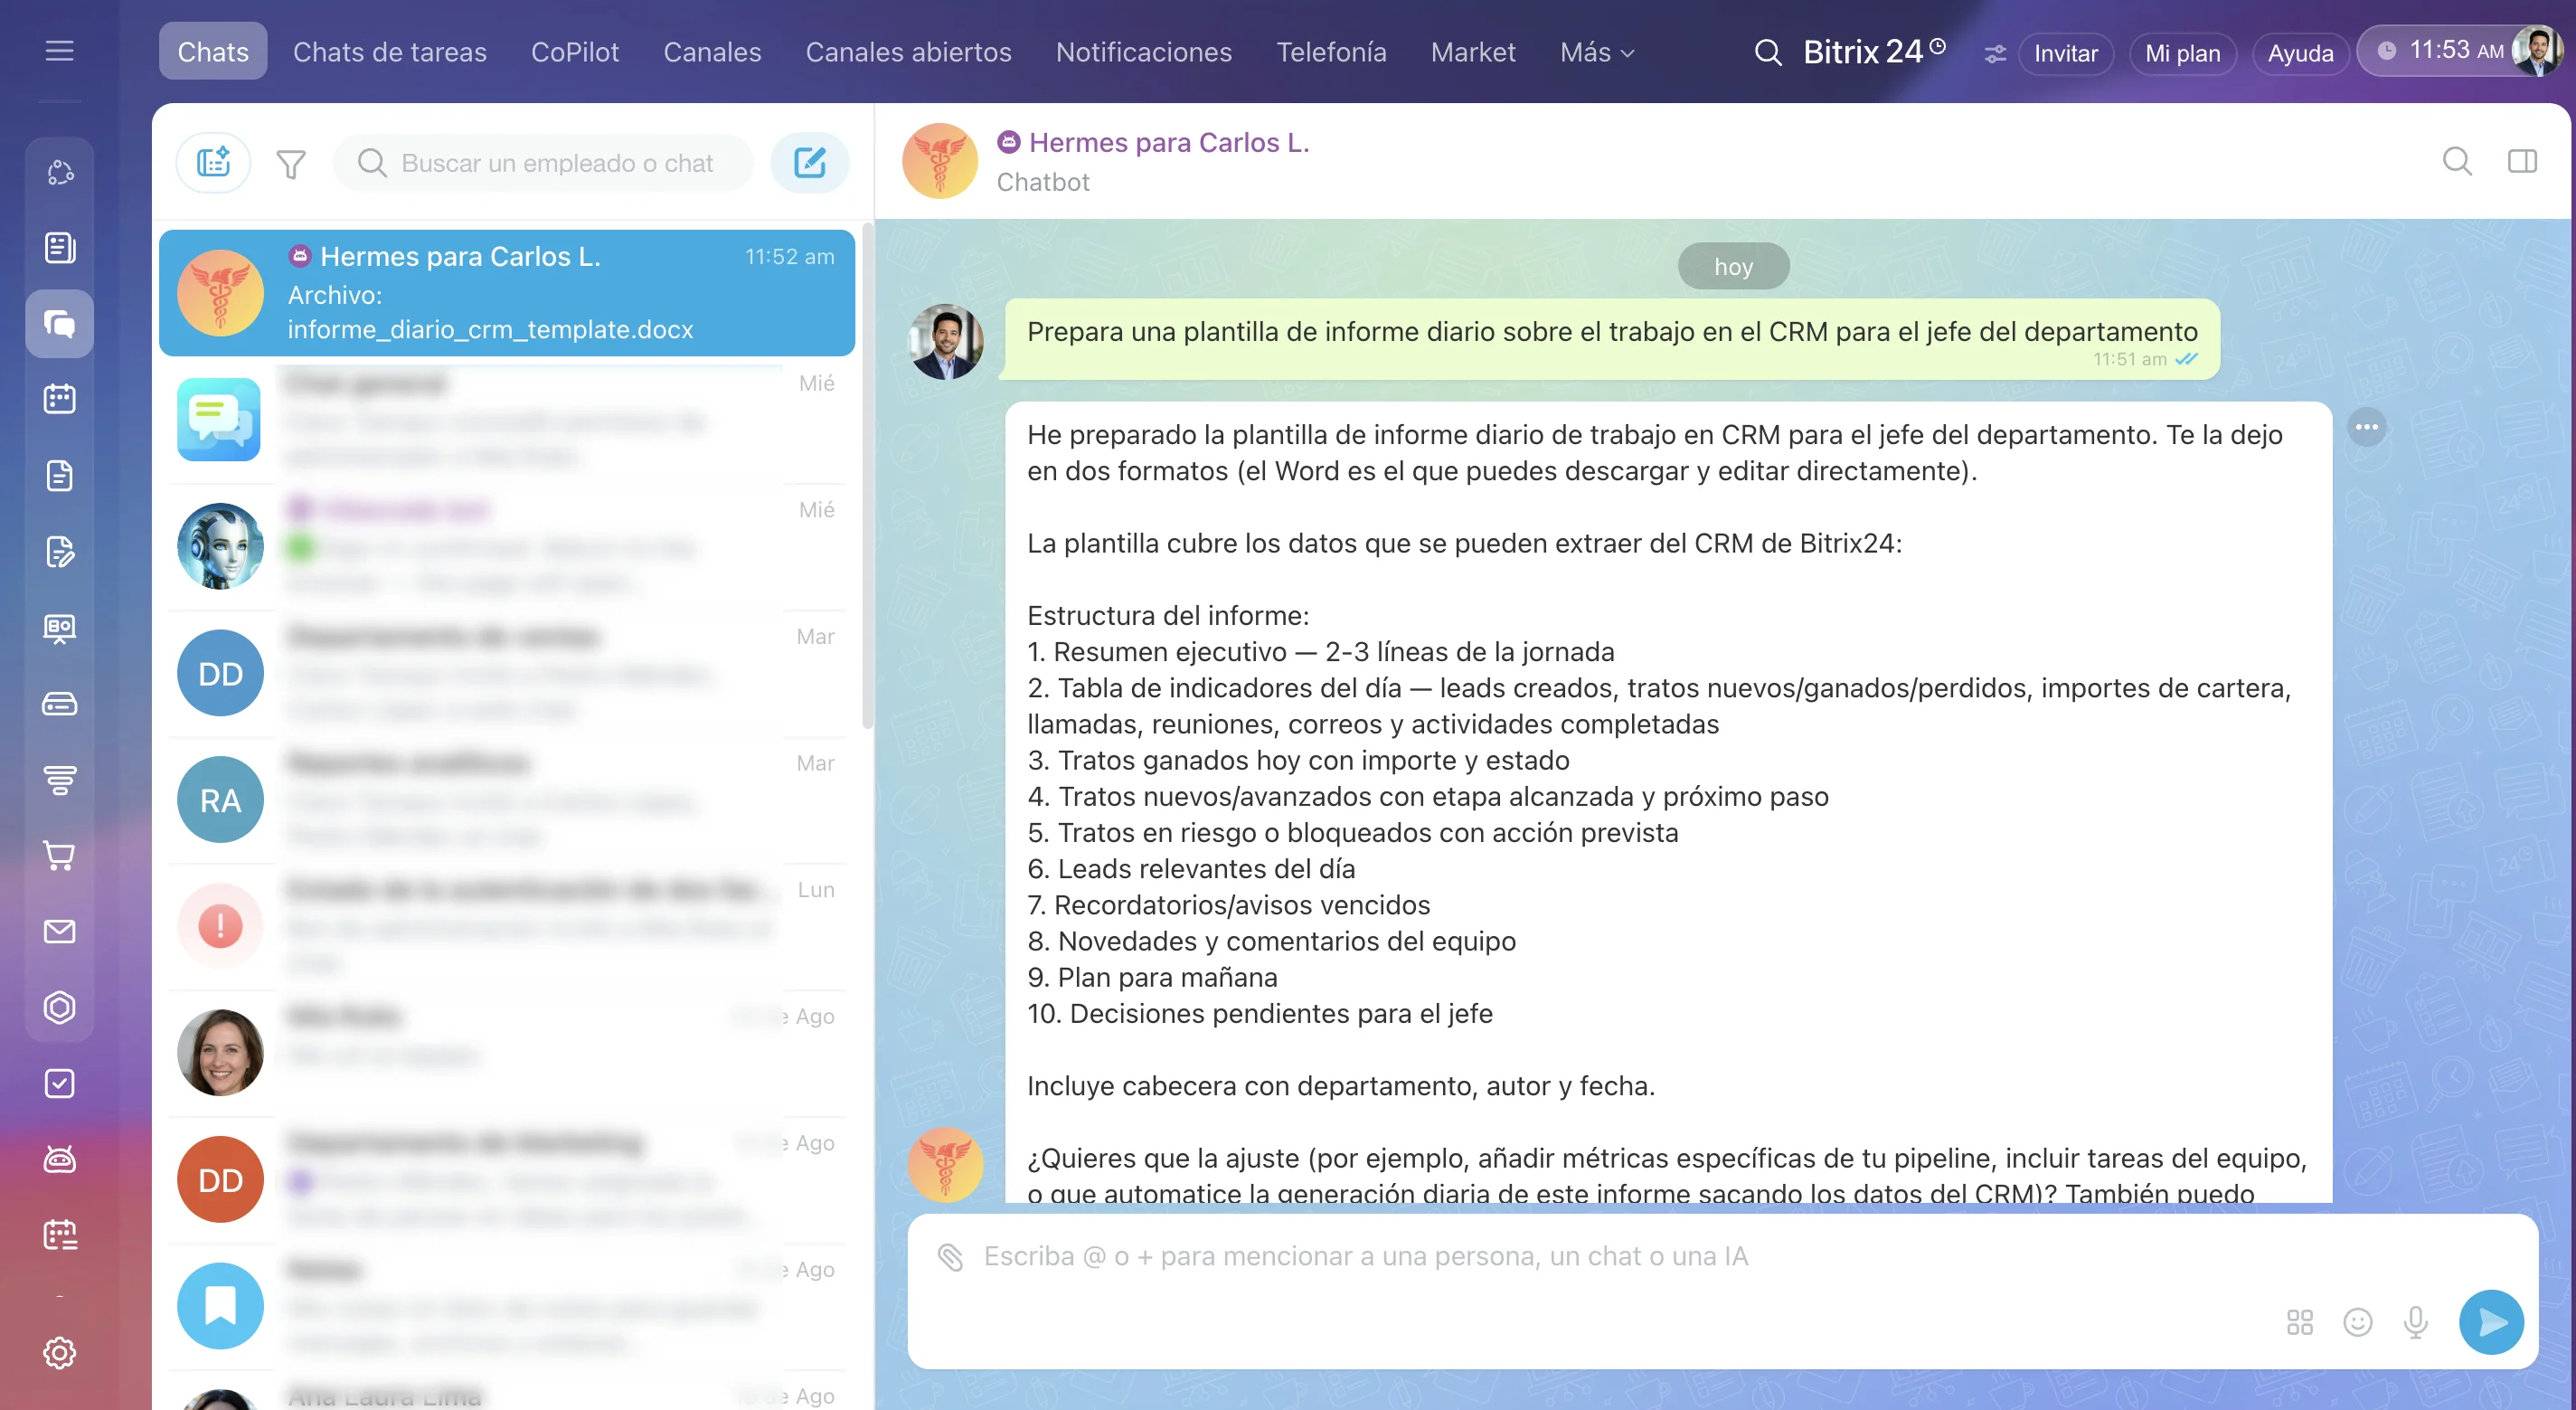Screen dimensions: 2576x1410
Task: Click the Mi plan button
Action: tap(2182, 53)
